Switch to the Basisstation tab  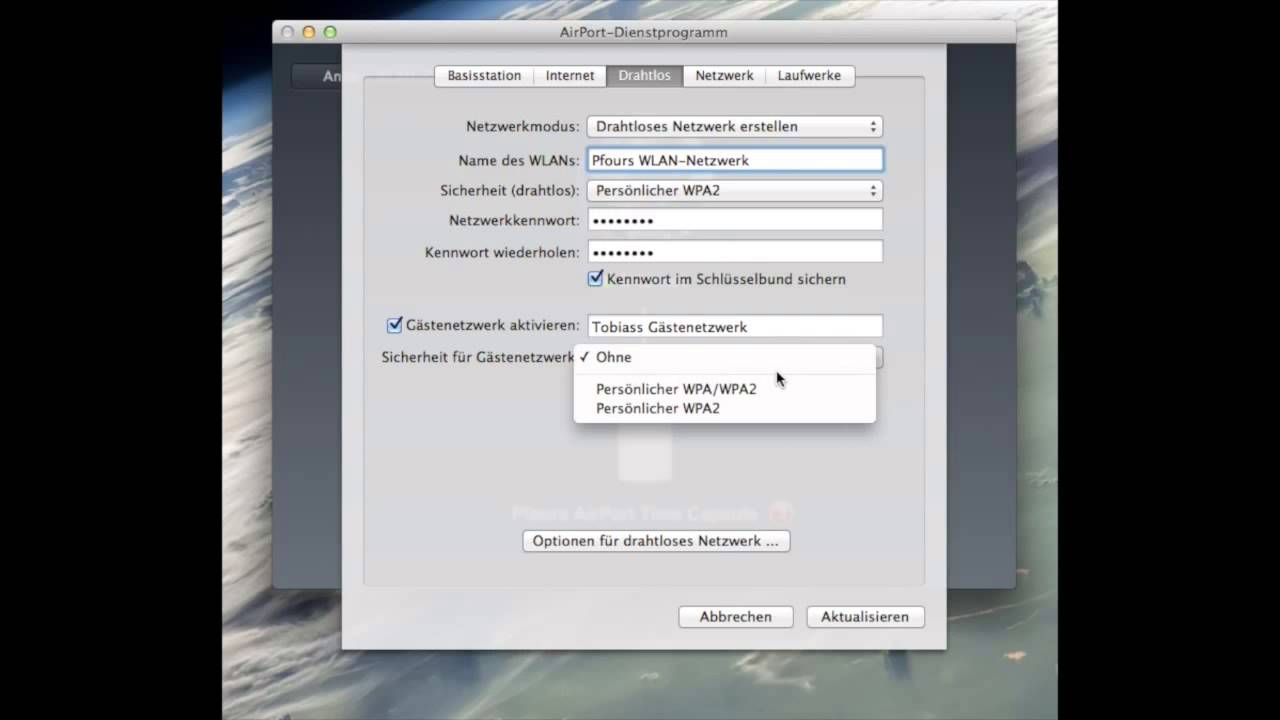pos(484,76)
